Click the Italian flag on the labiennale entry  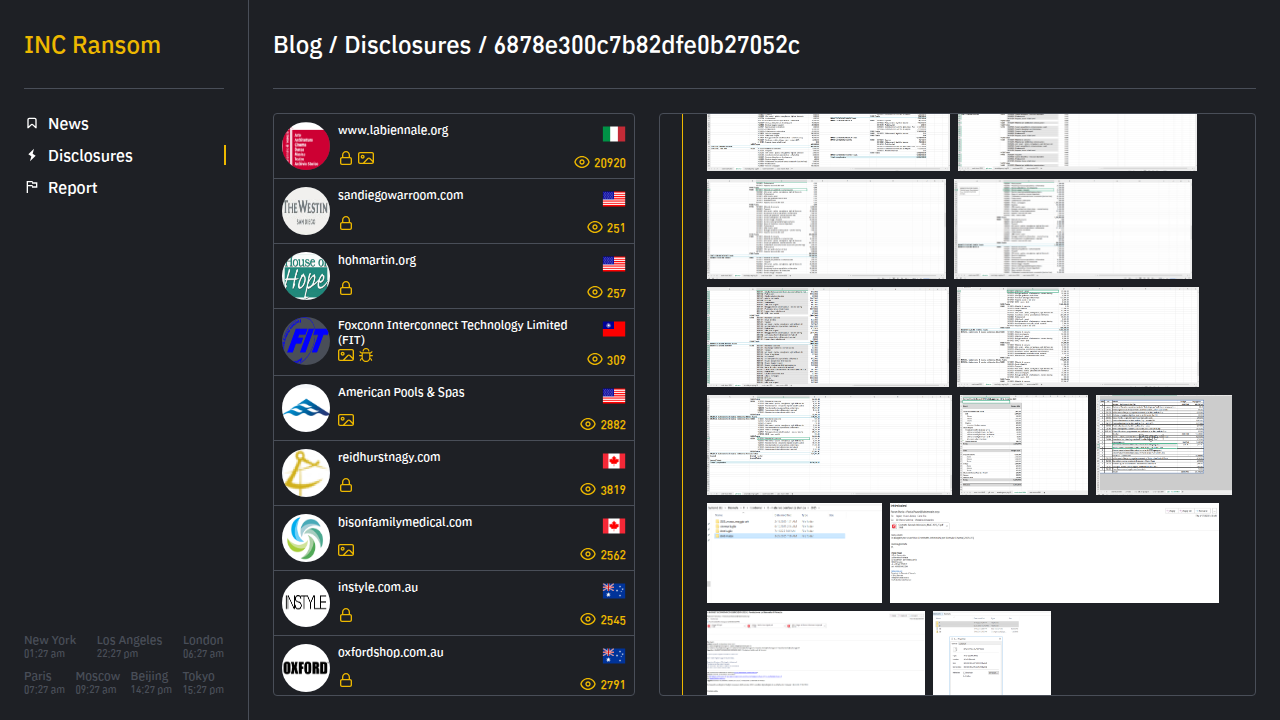point(614,134)
